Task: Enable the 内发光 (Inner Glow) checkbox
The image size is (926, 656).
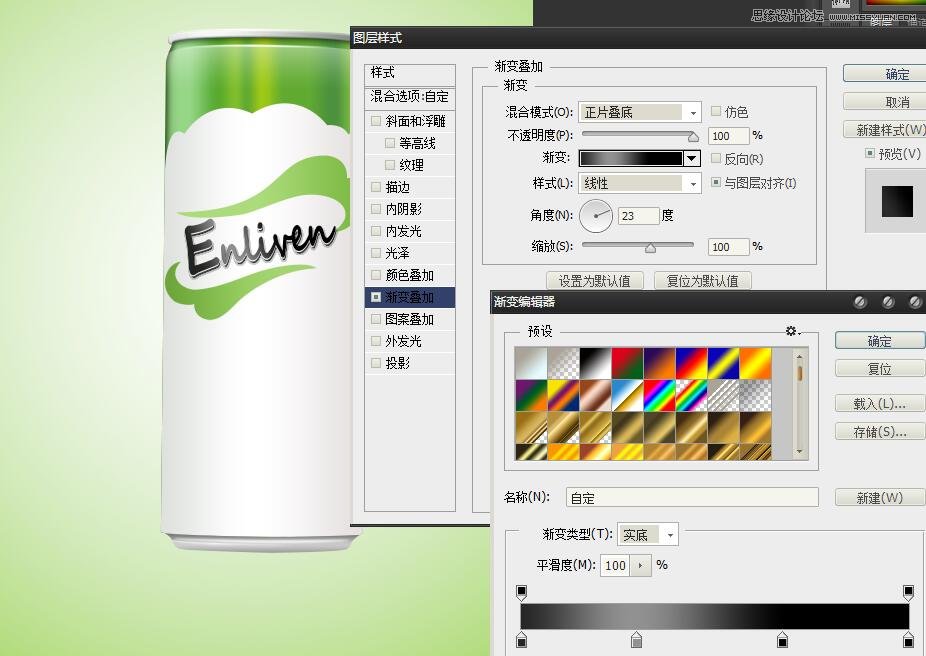Action: [x=376, y=231]
